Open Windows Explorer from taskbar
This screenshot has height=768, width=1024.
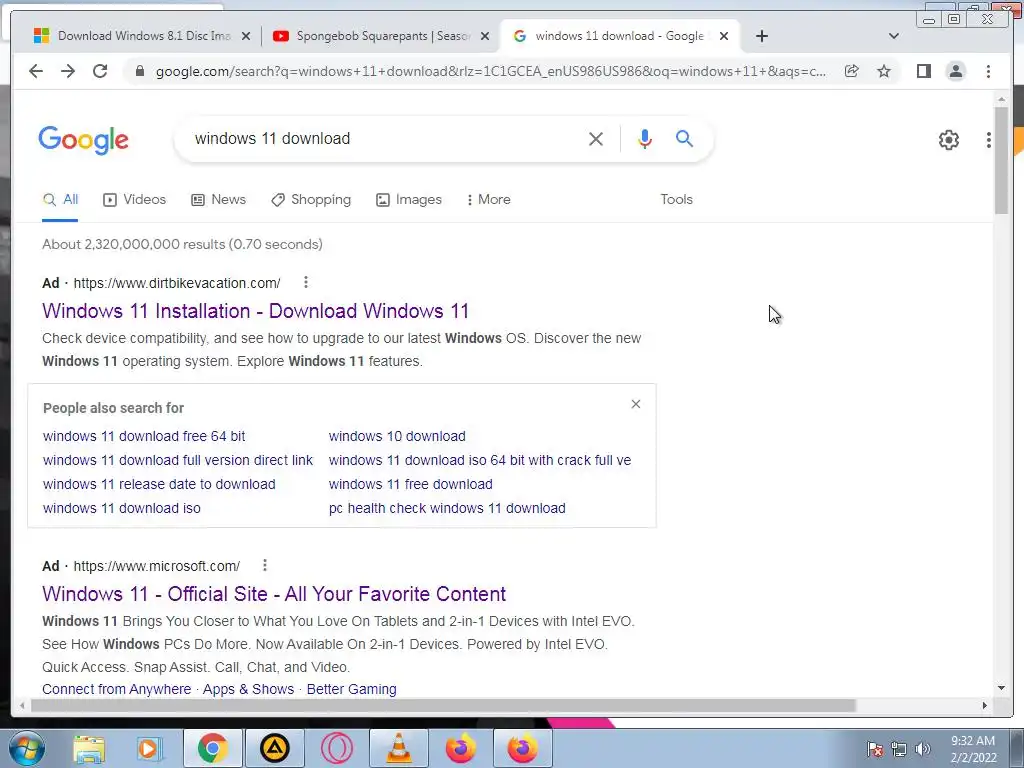click(89, 748)
